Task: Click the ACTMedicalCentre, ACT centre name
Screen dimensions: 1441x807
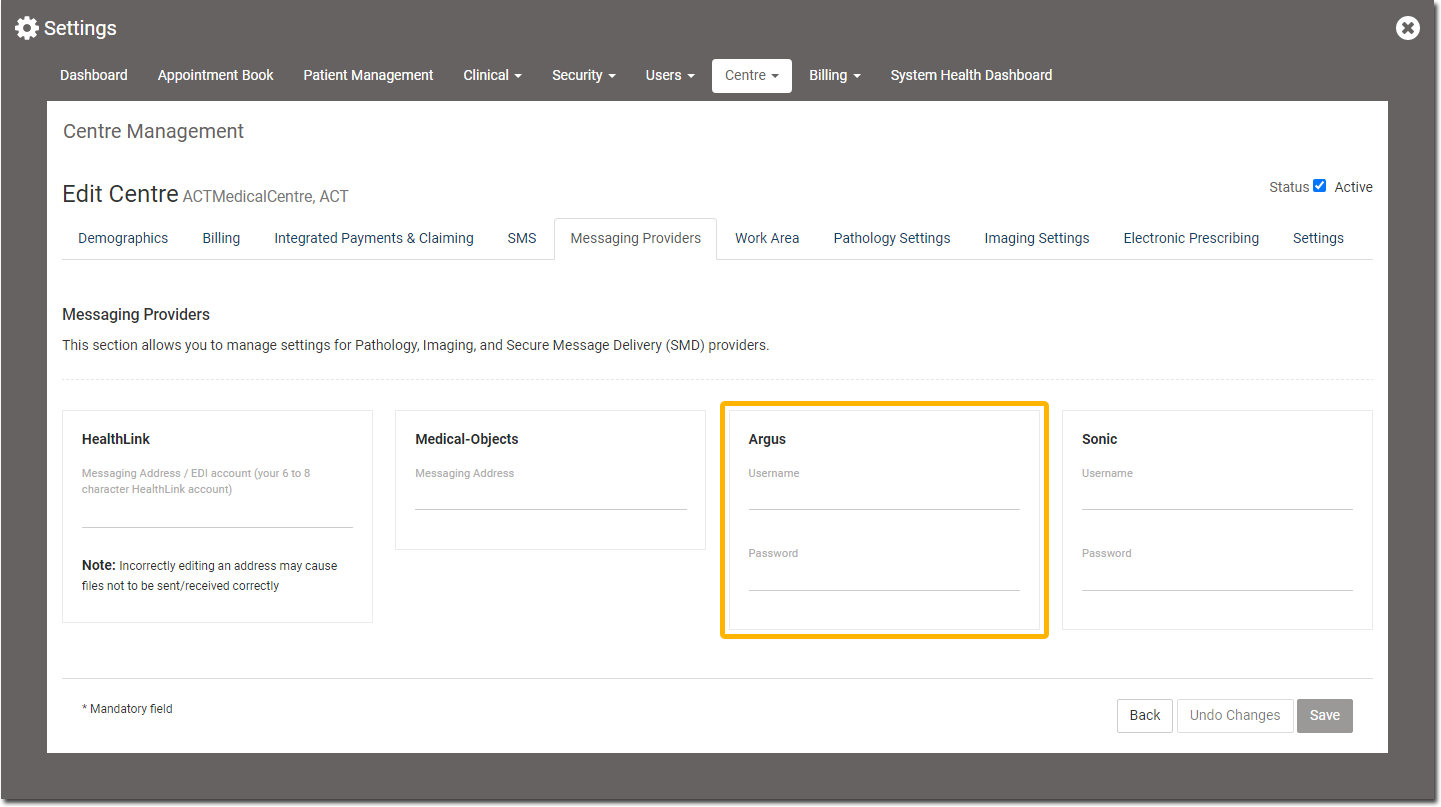Action: 266,196
